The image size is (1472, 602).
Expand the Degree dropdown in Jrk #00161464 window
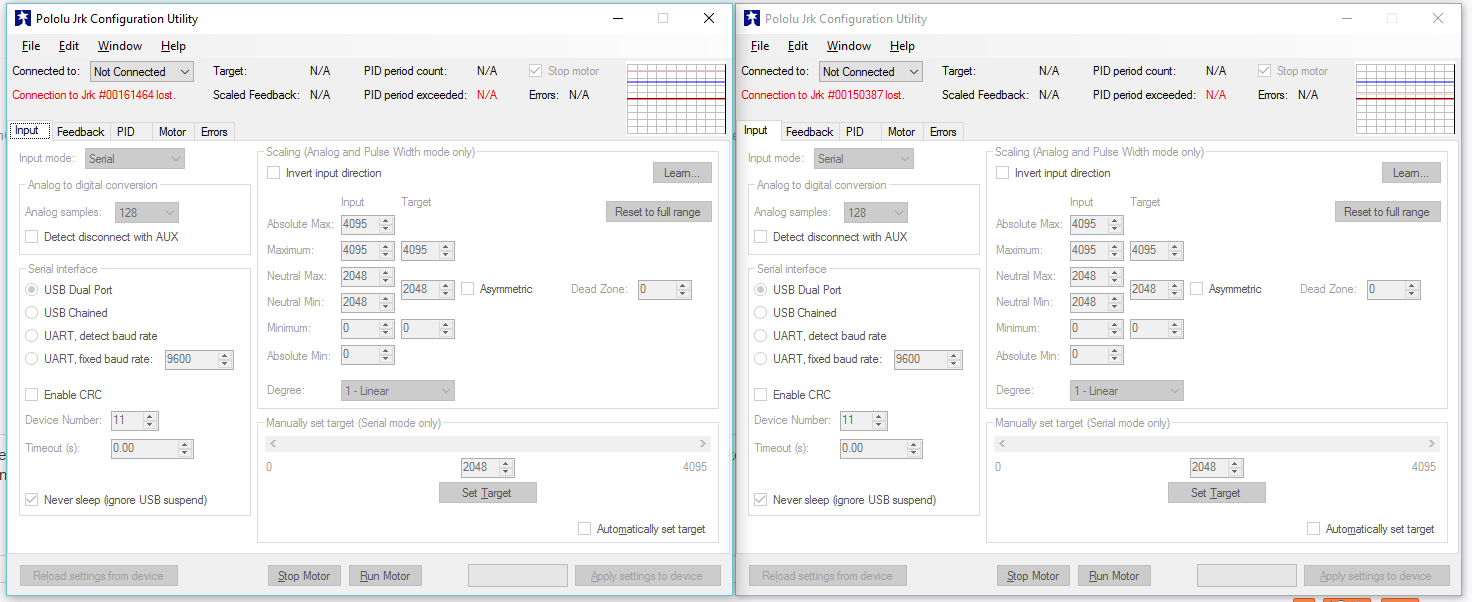[x=398, y=391]
